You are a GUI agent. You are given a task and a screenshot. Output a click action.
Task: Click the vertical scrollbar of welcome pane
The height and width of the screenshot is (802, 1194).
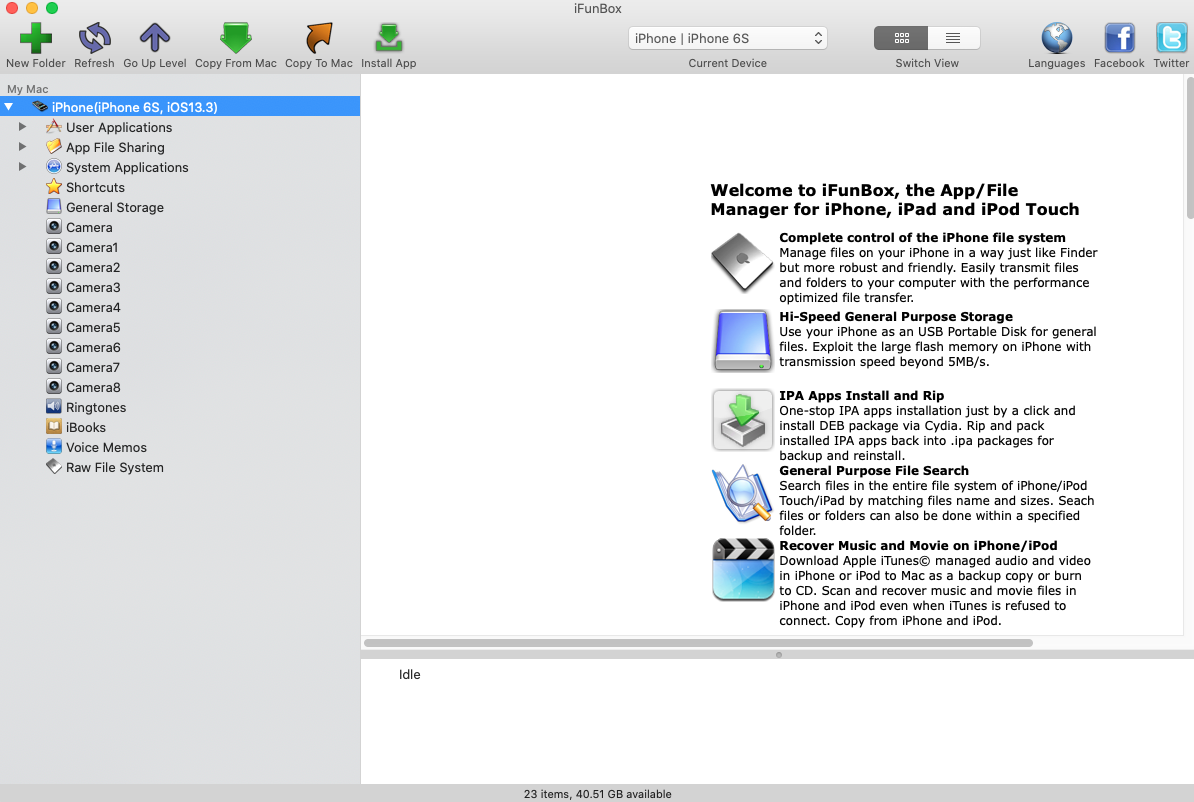[x=1189, y=146]
